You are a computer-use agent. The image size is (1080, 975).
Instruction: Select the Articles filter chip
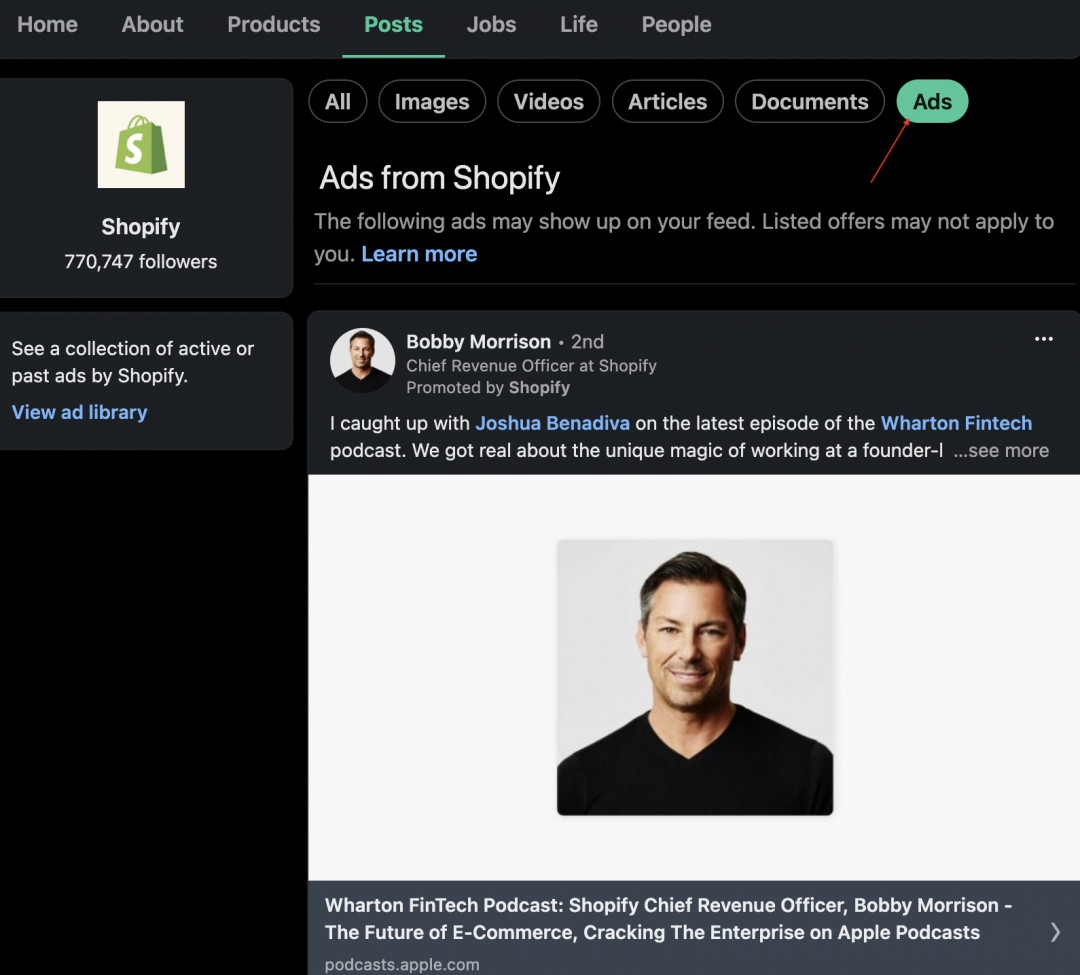point(667,101)
